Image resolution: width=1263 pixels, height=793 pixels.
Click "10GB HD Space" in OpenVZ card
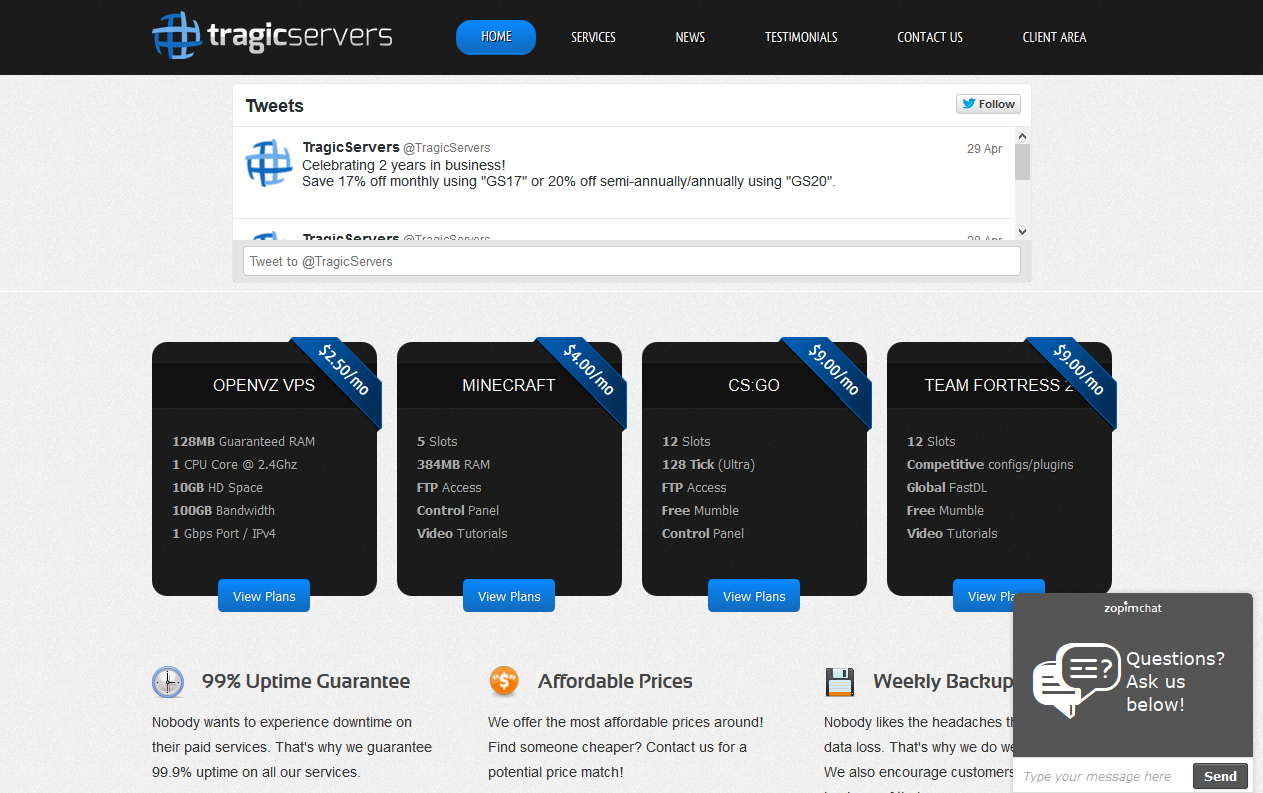pyautogui.click(x=217, y=487)
